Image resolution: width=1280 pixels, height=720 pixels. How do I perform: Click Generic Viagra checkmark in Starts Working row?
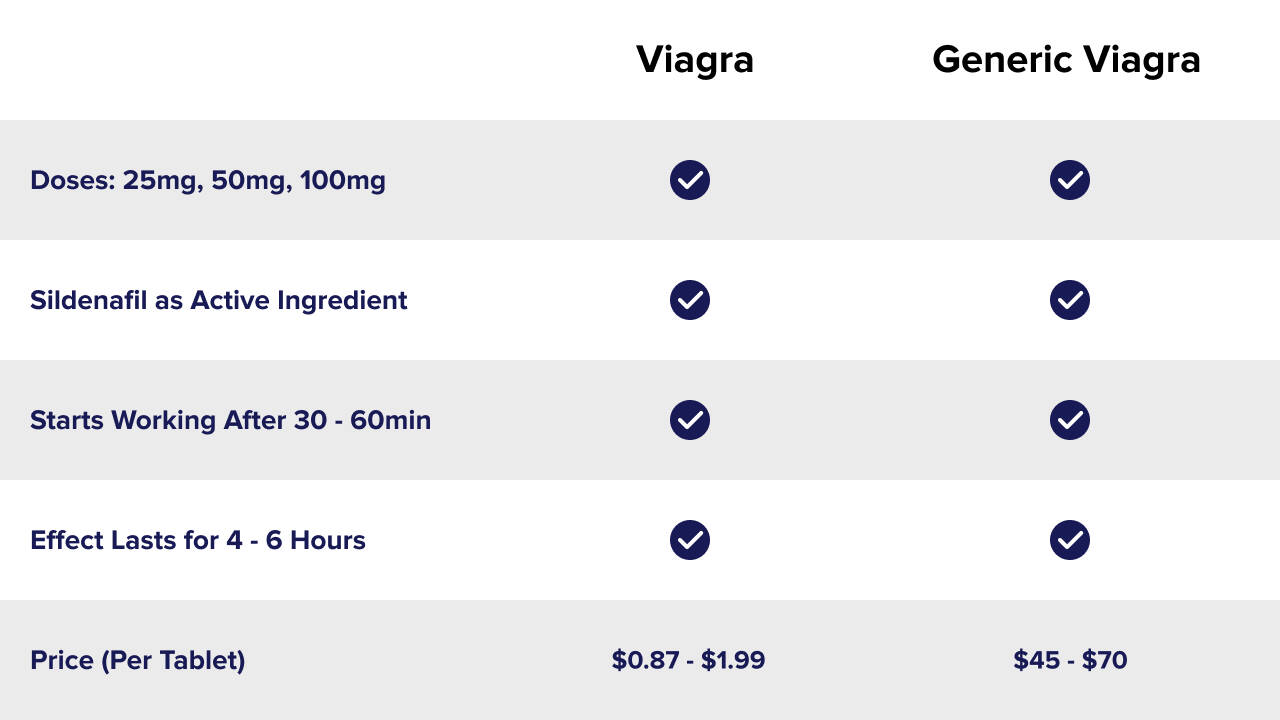pyautogui.click(x=1070, y=420)
